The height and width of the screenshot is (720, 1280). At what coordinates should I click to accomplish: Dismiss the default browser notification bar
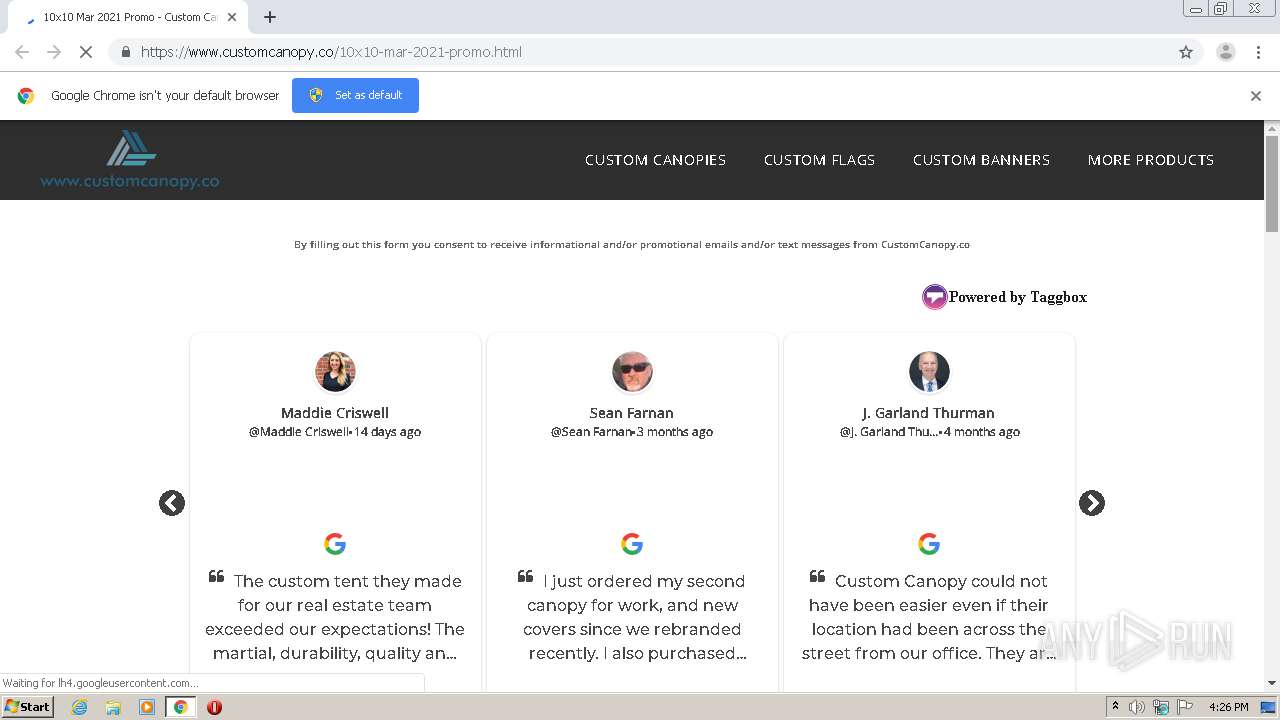(1256, 96)
